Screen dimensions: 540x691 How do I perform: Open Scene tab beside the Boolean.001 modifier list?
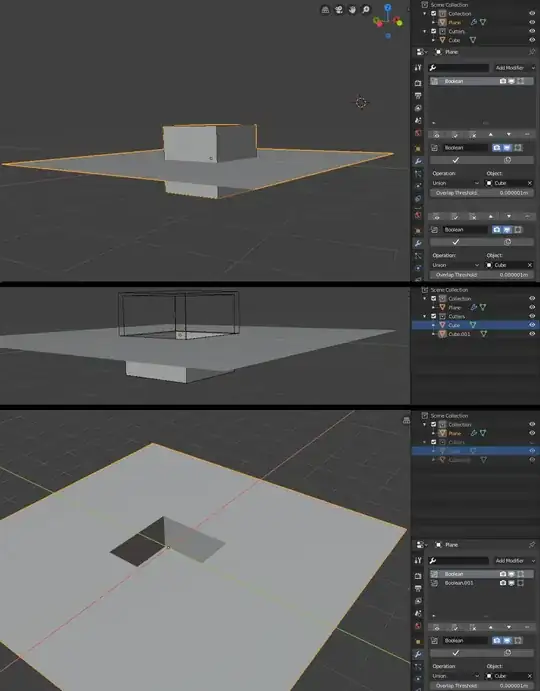pyautogui.click(x=418, y=613)
